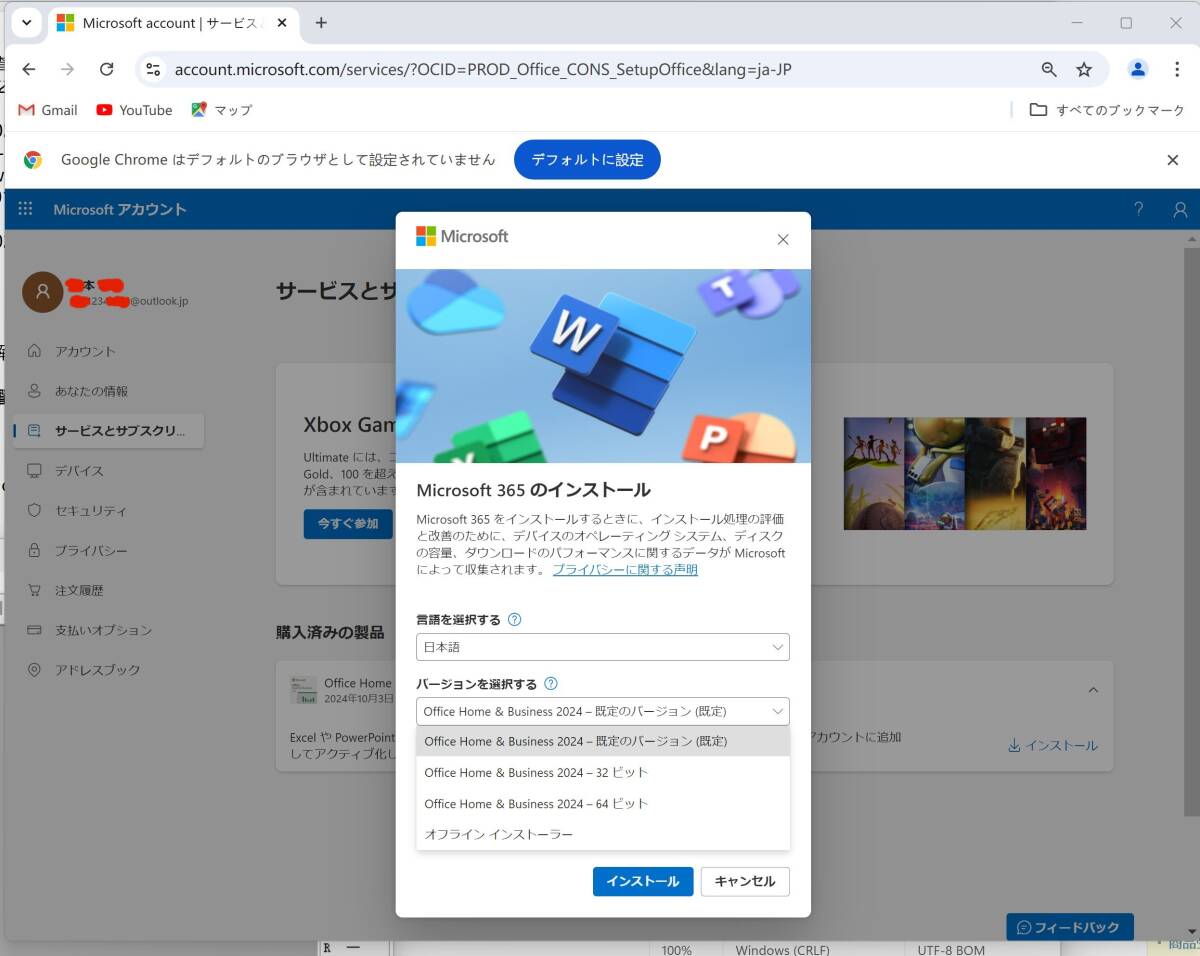Open the Chrome profile icon

pyautogui.click(x=1138, y=69)
